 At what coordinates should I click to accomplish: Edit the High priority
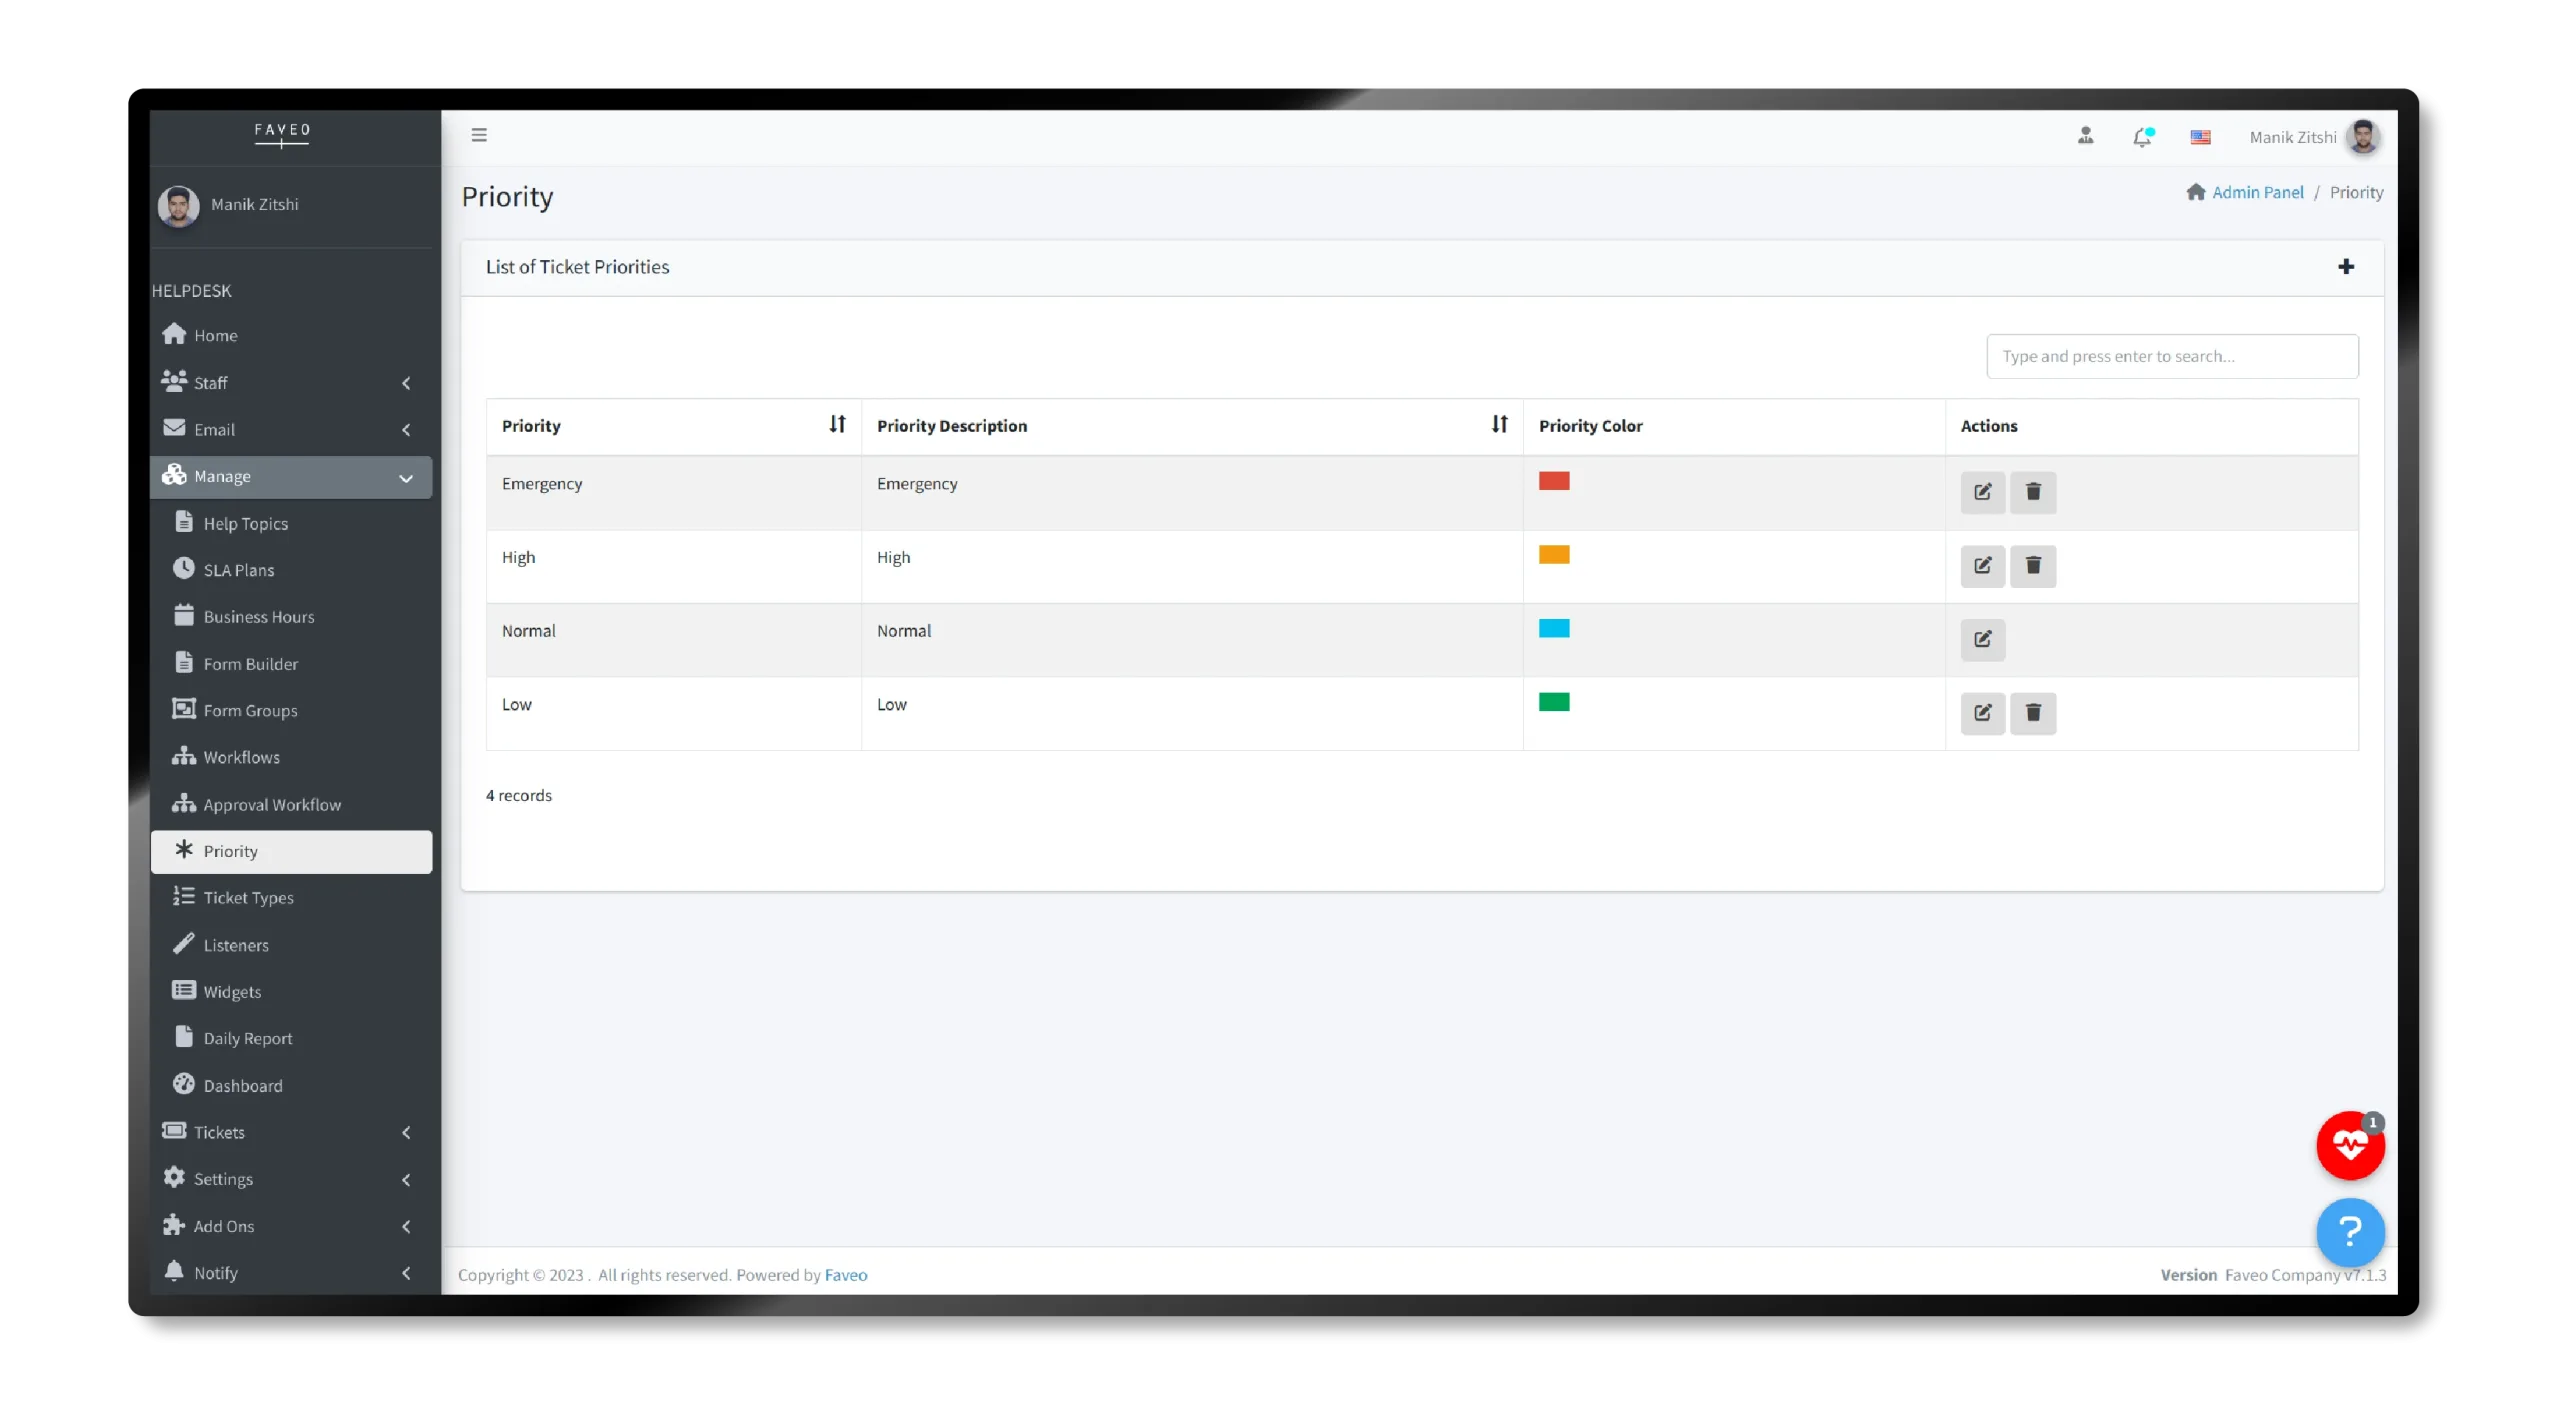pos(1982,566)
